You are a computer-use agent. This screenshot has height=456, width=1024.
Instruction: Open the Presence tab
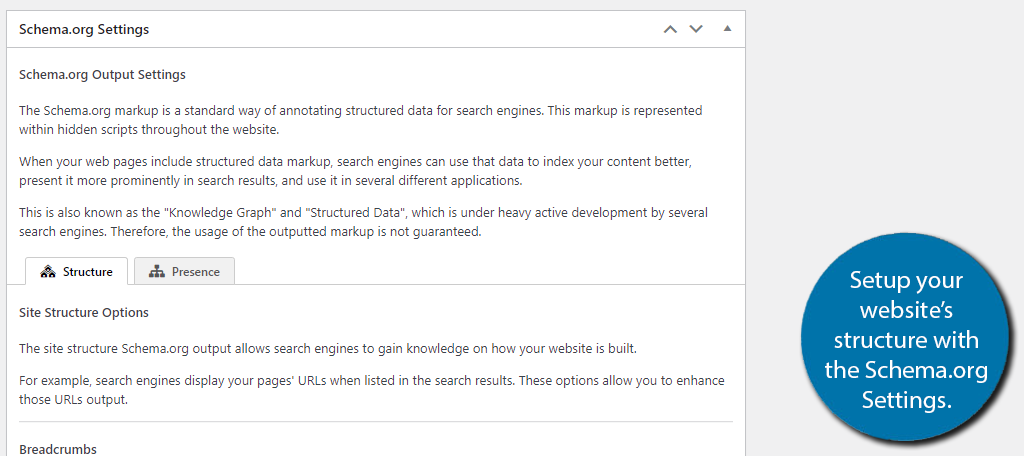(x=184, y=271)
